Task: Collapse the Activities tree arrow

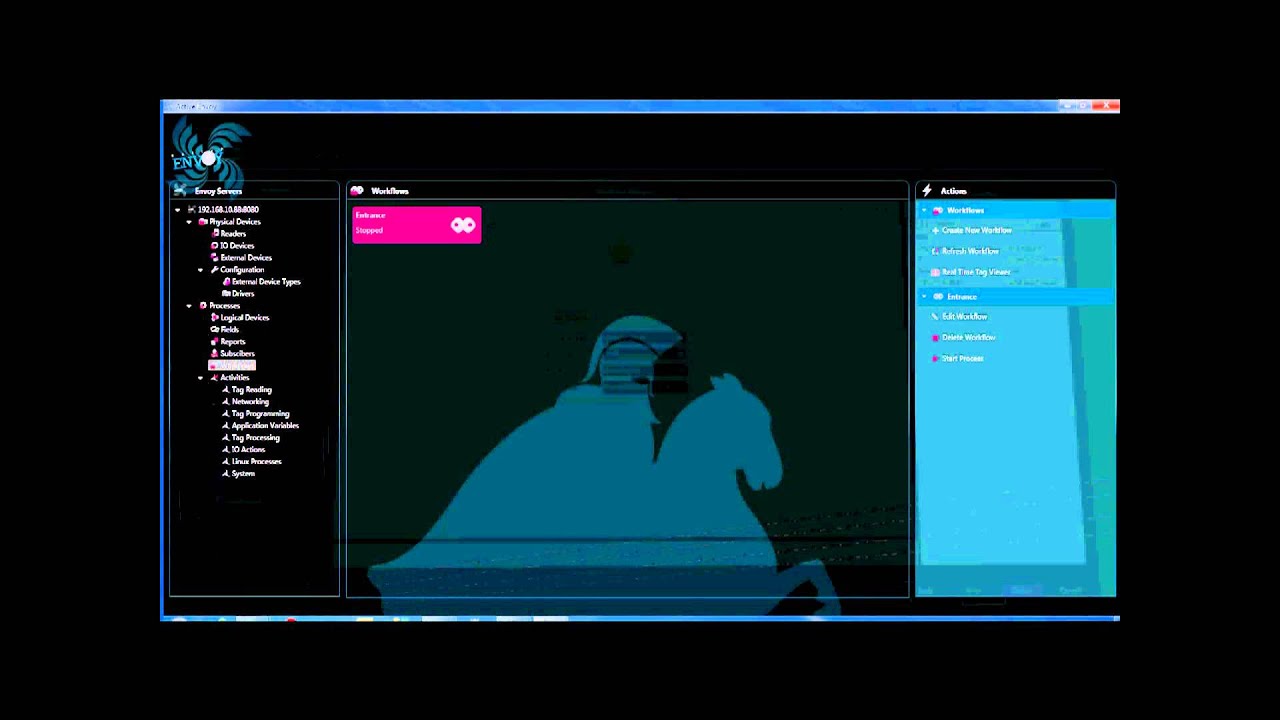Action: [x=200, y=378]
